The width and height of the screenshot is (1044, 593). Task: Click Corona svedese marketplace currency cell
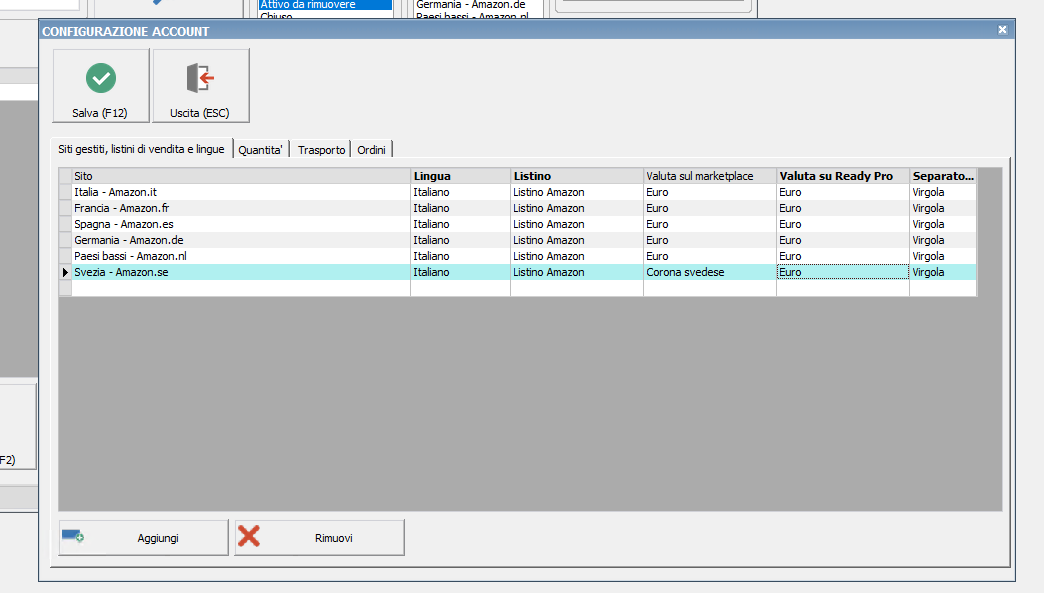pos(710,272)
